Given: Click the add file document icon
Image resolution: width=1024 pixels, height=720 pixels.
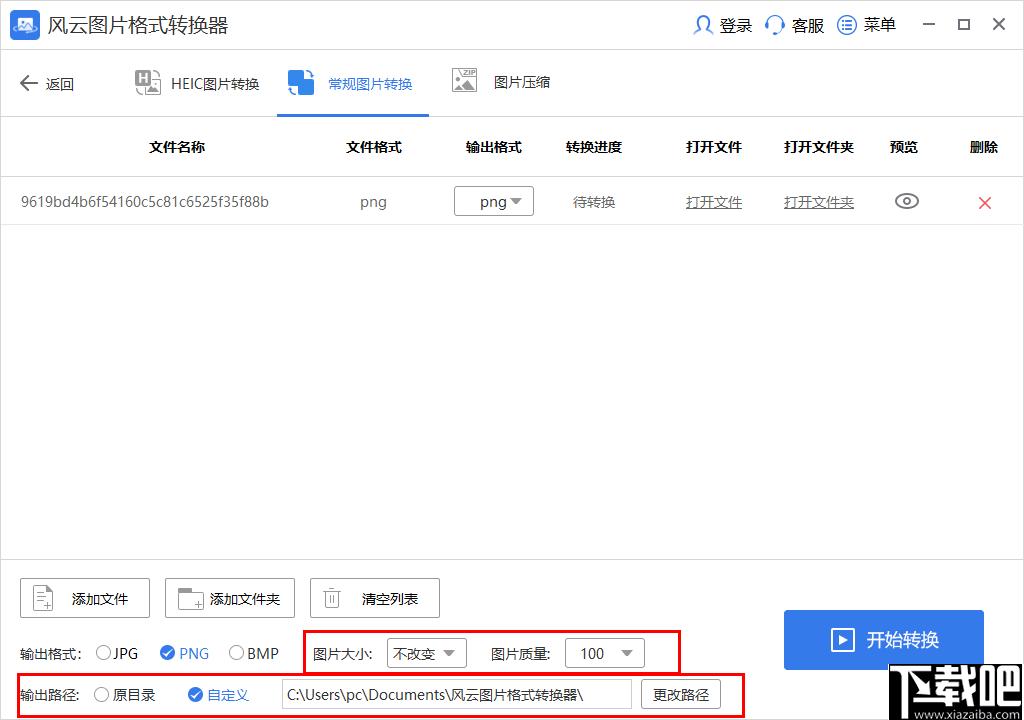Looking at the screenshot, I should [43, 598].
